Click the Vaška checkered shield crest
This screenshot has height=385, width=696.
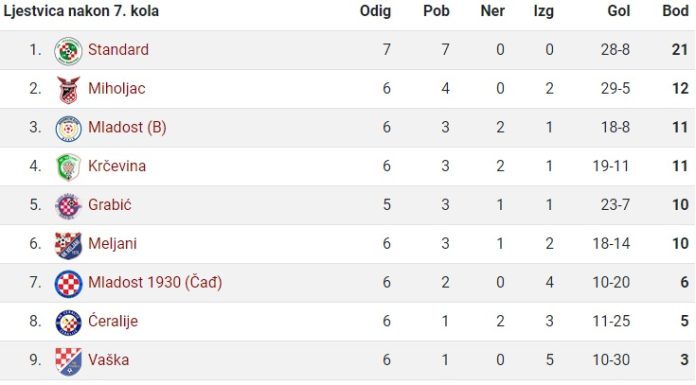click(68, 361)
